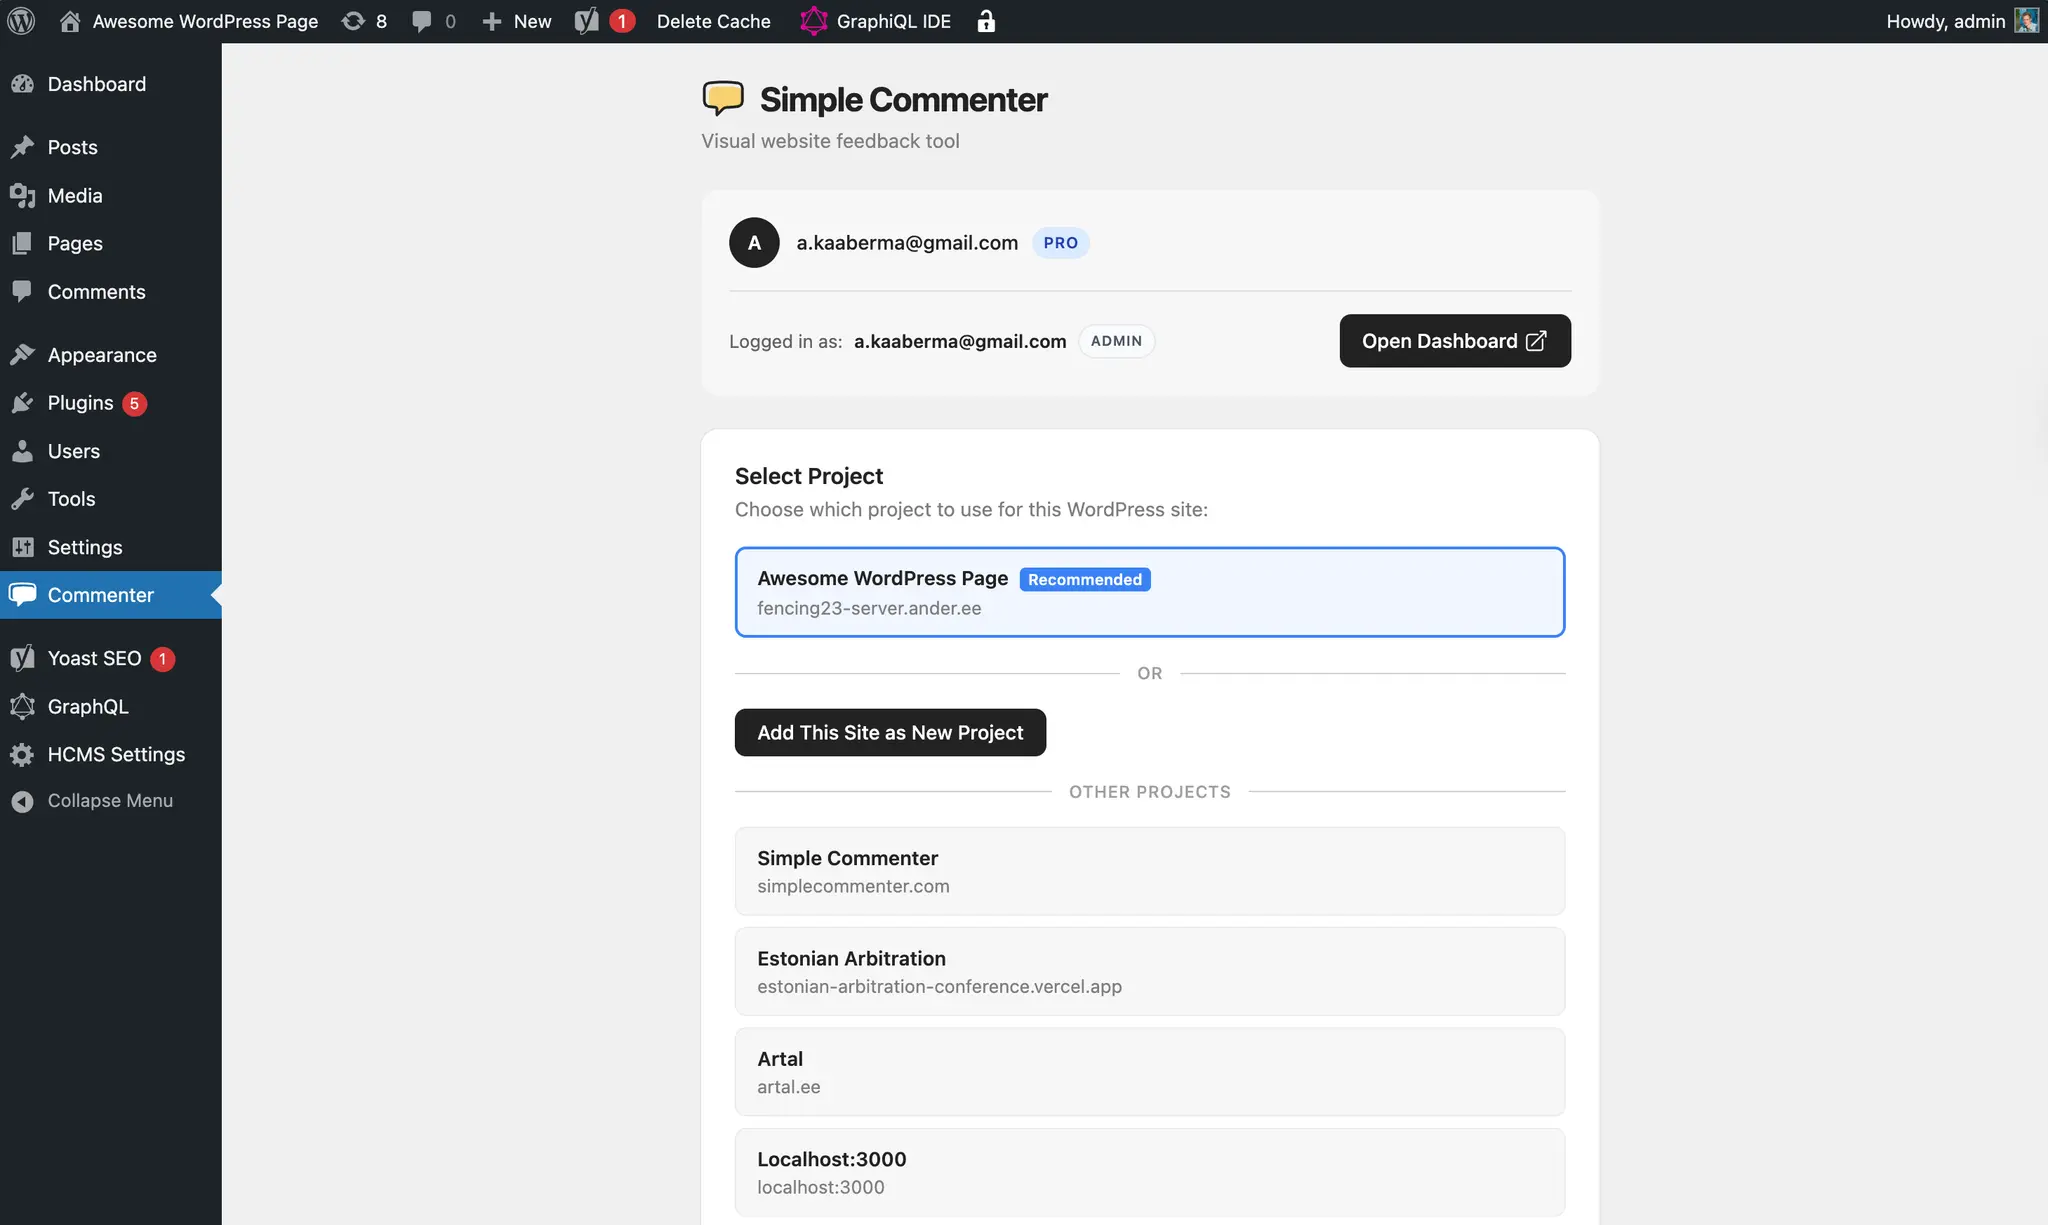The width and height of the screenshot is (2048, 1225).
Task: Click the comment bubble icon in top bar
Action: point(422,20)
